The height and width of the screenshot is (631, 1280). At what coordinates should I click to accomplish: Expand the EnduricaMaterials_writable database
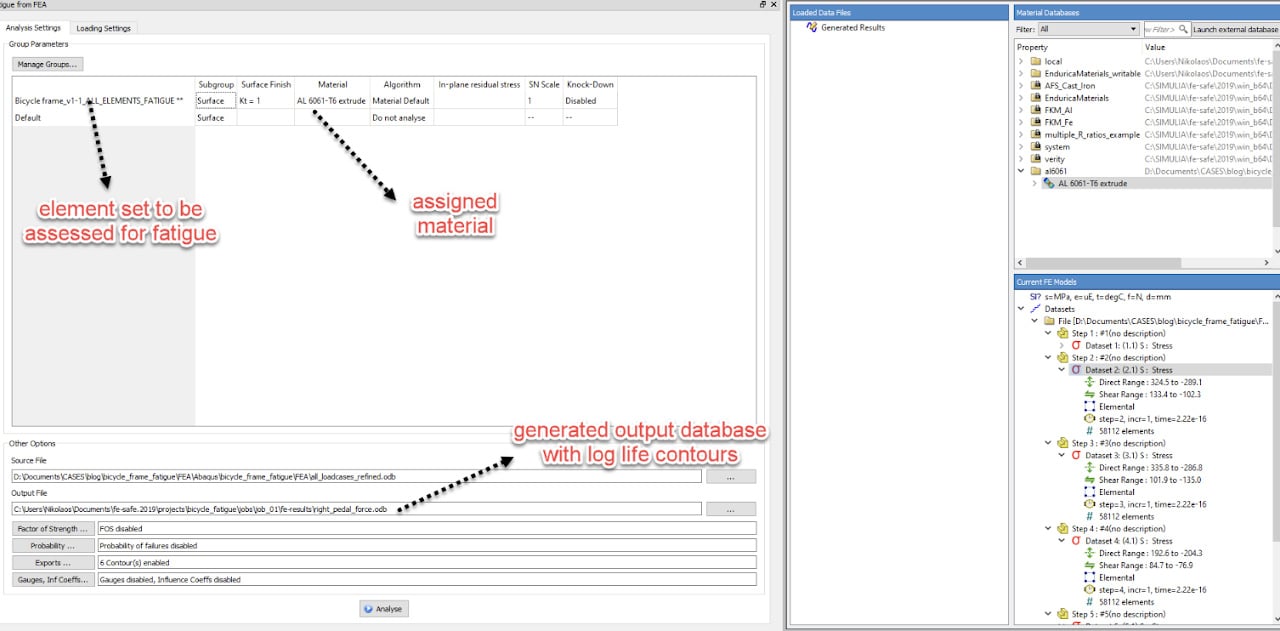1021,74
